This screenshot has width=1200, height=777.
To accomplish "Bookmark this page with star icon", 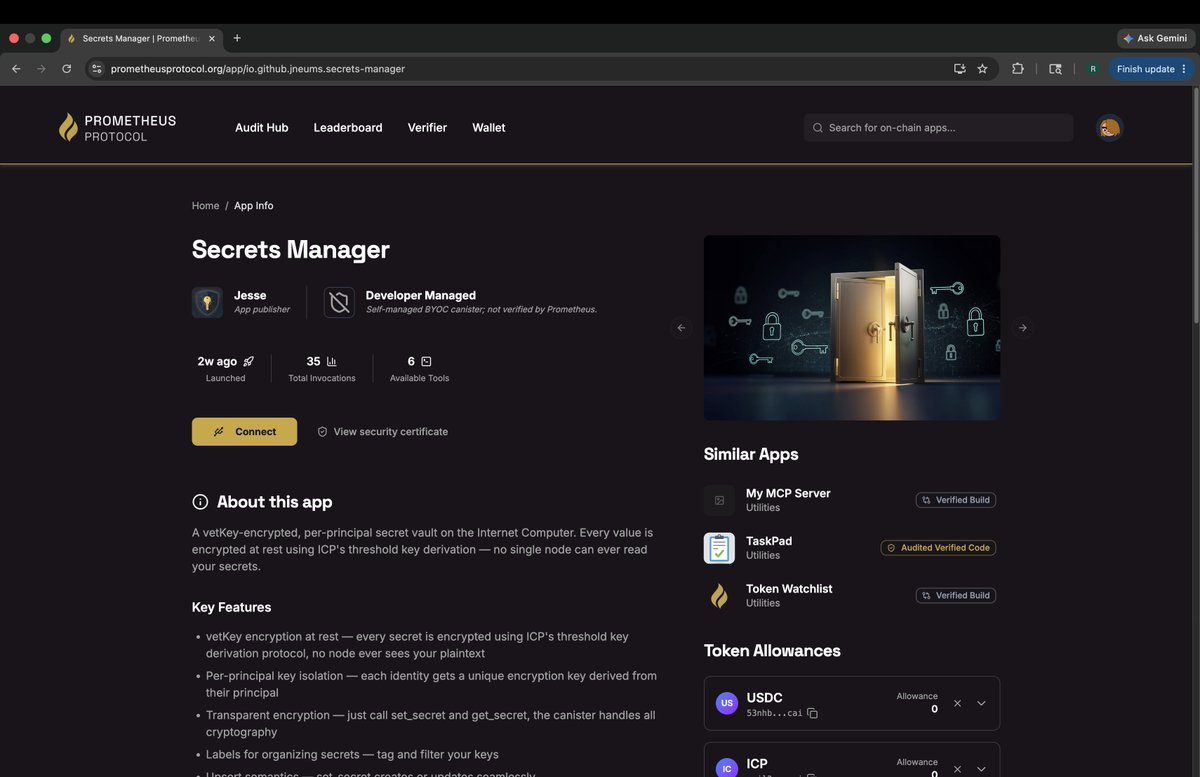I will pyautogui.click(x=983, y=69).
